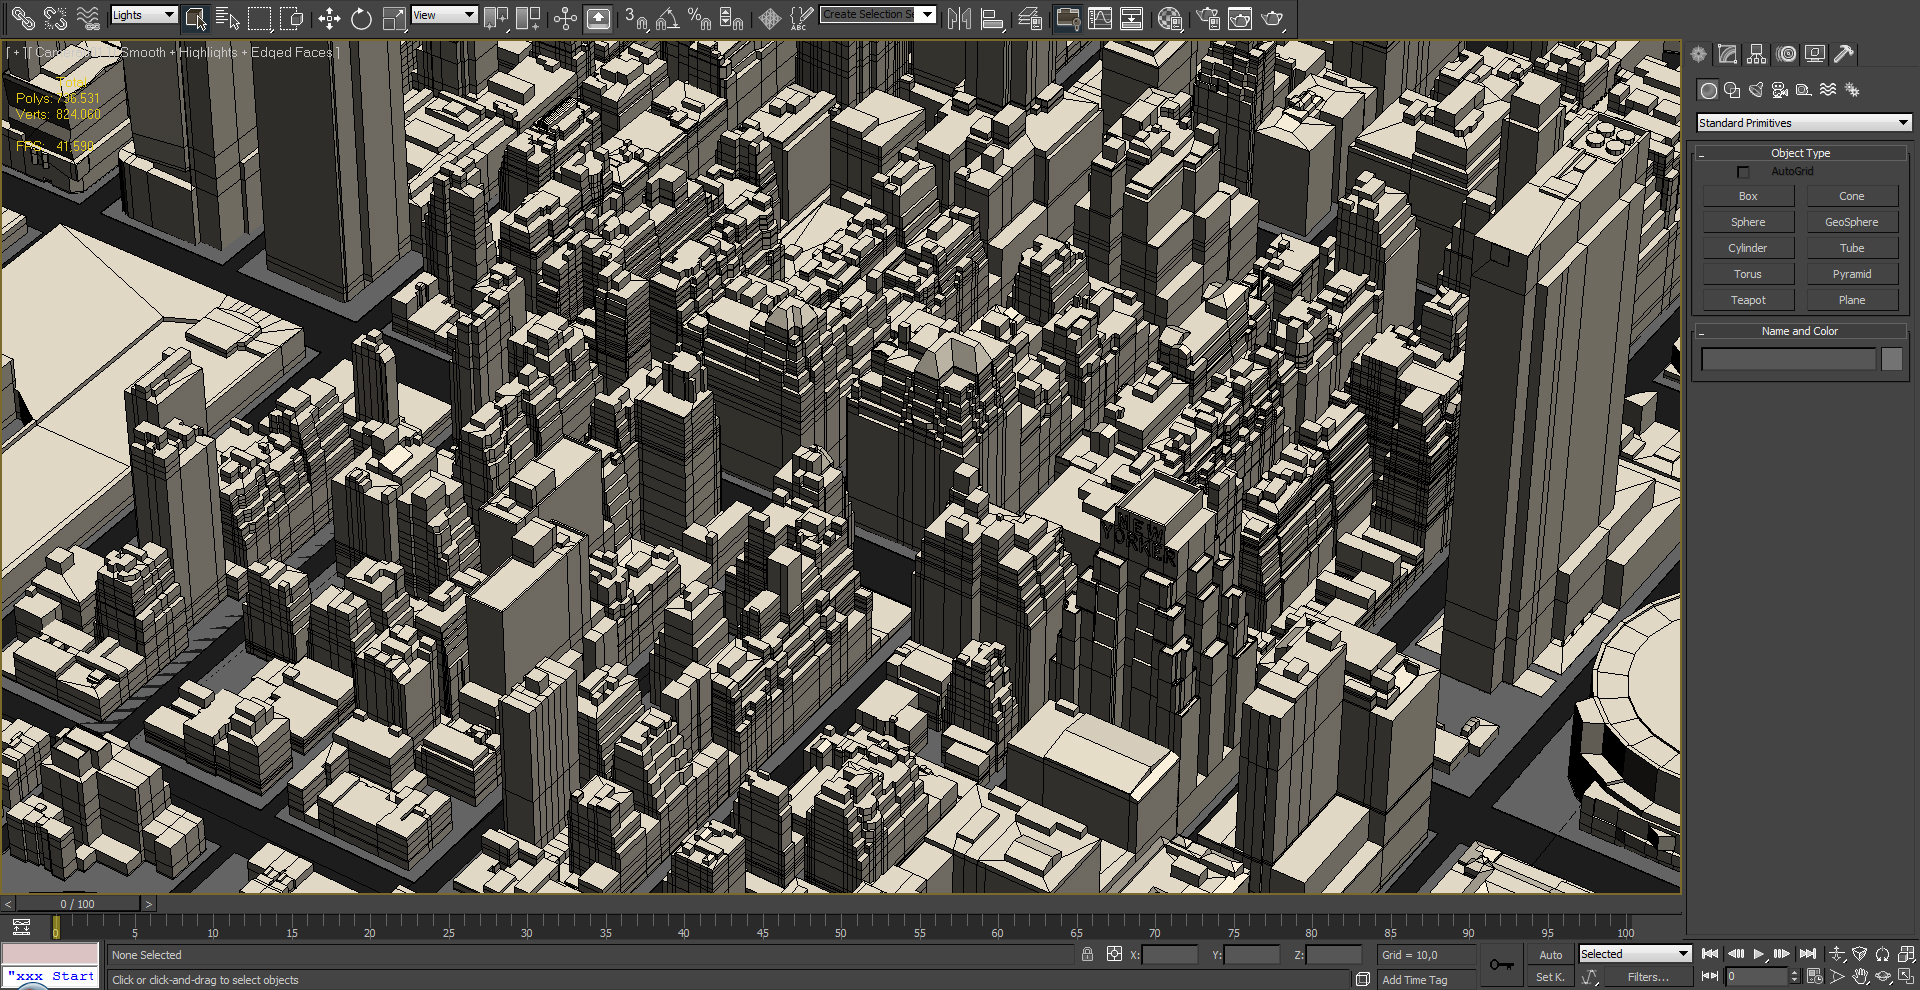Expand the Reference Coordinate System View dropdown
Viewport: 1920px width, 990px height.
coord(444,14)
